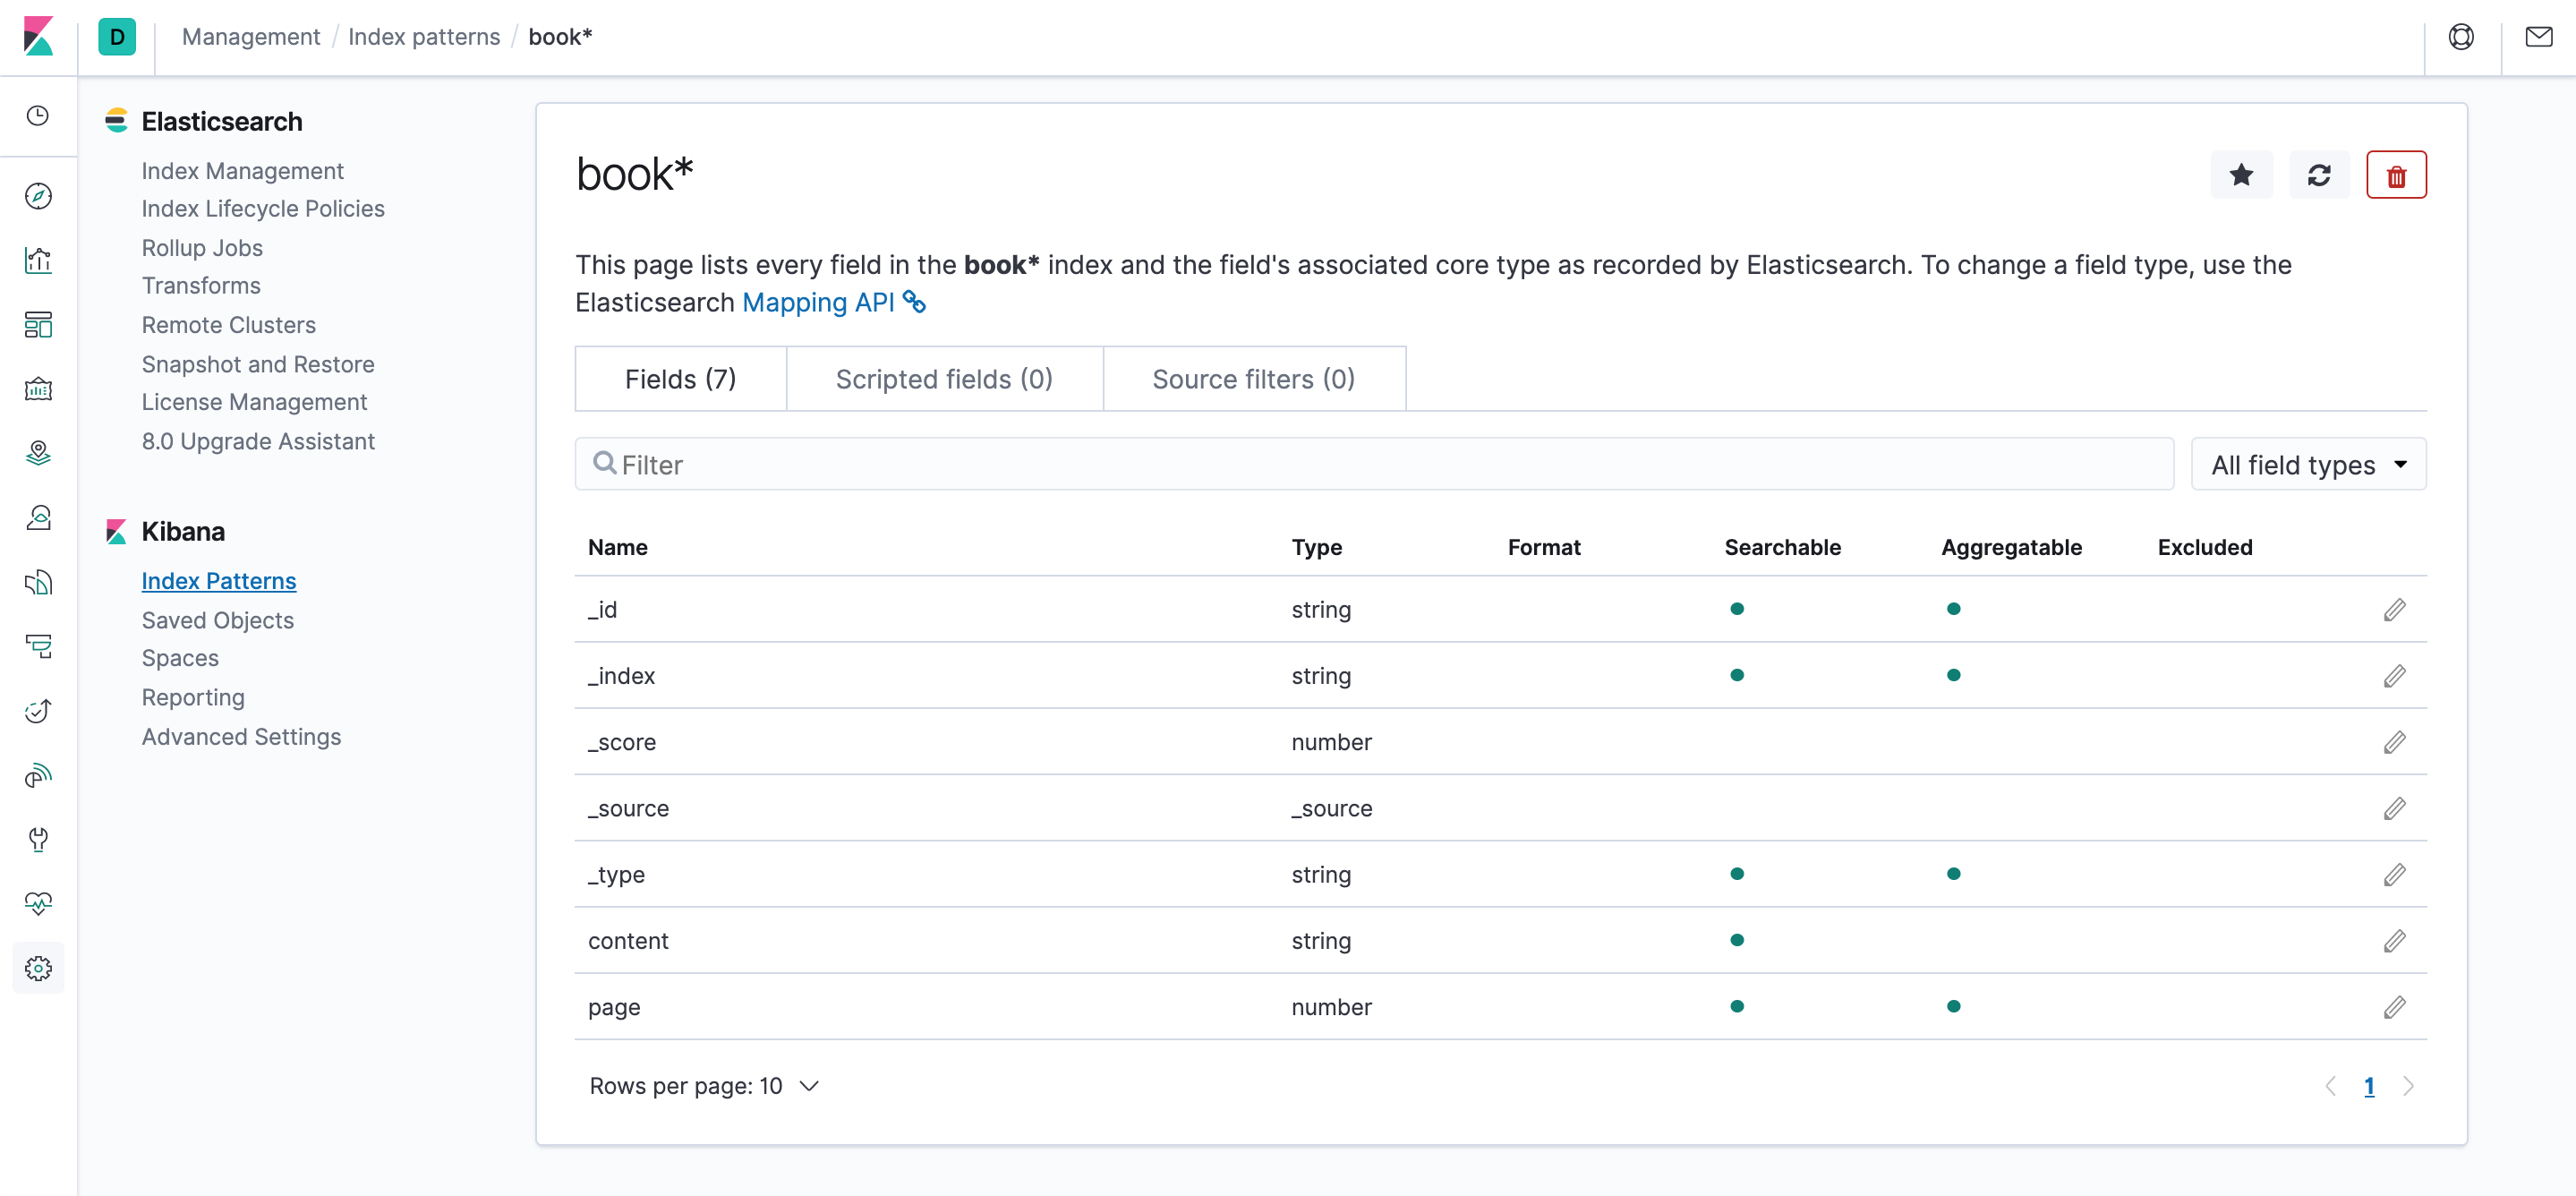This screenshot has width=2576, height=1196.
Task: Open the help lifebuoy icon
Action: [x=2461, y=37]
